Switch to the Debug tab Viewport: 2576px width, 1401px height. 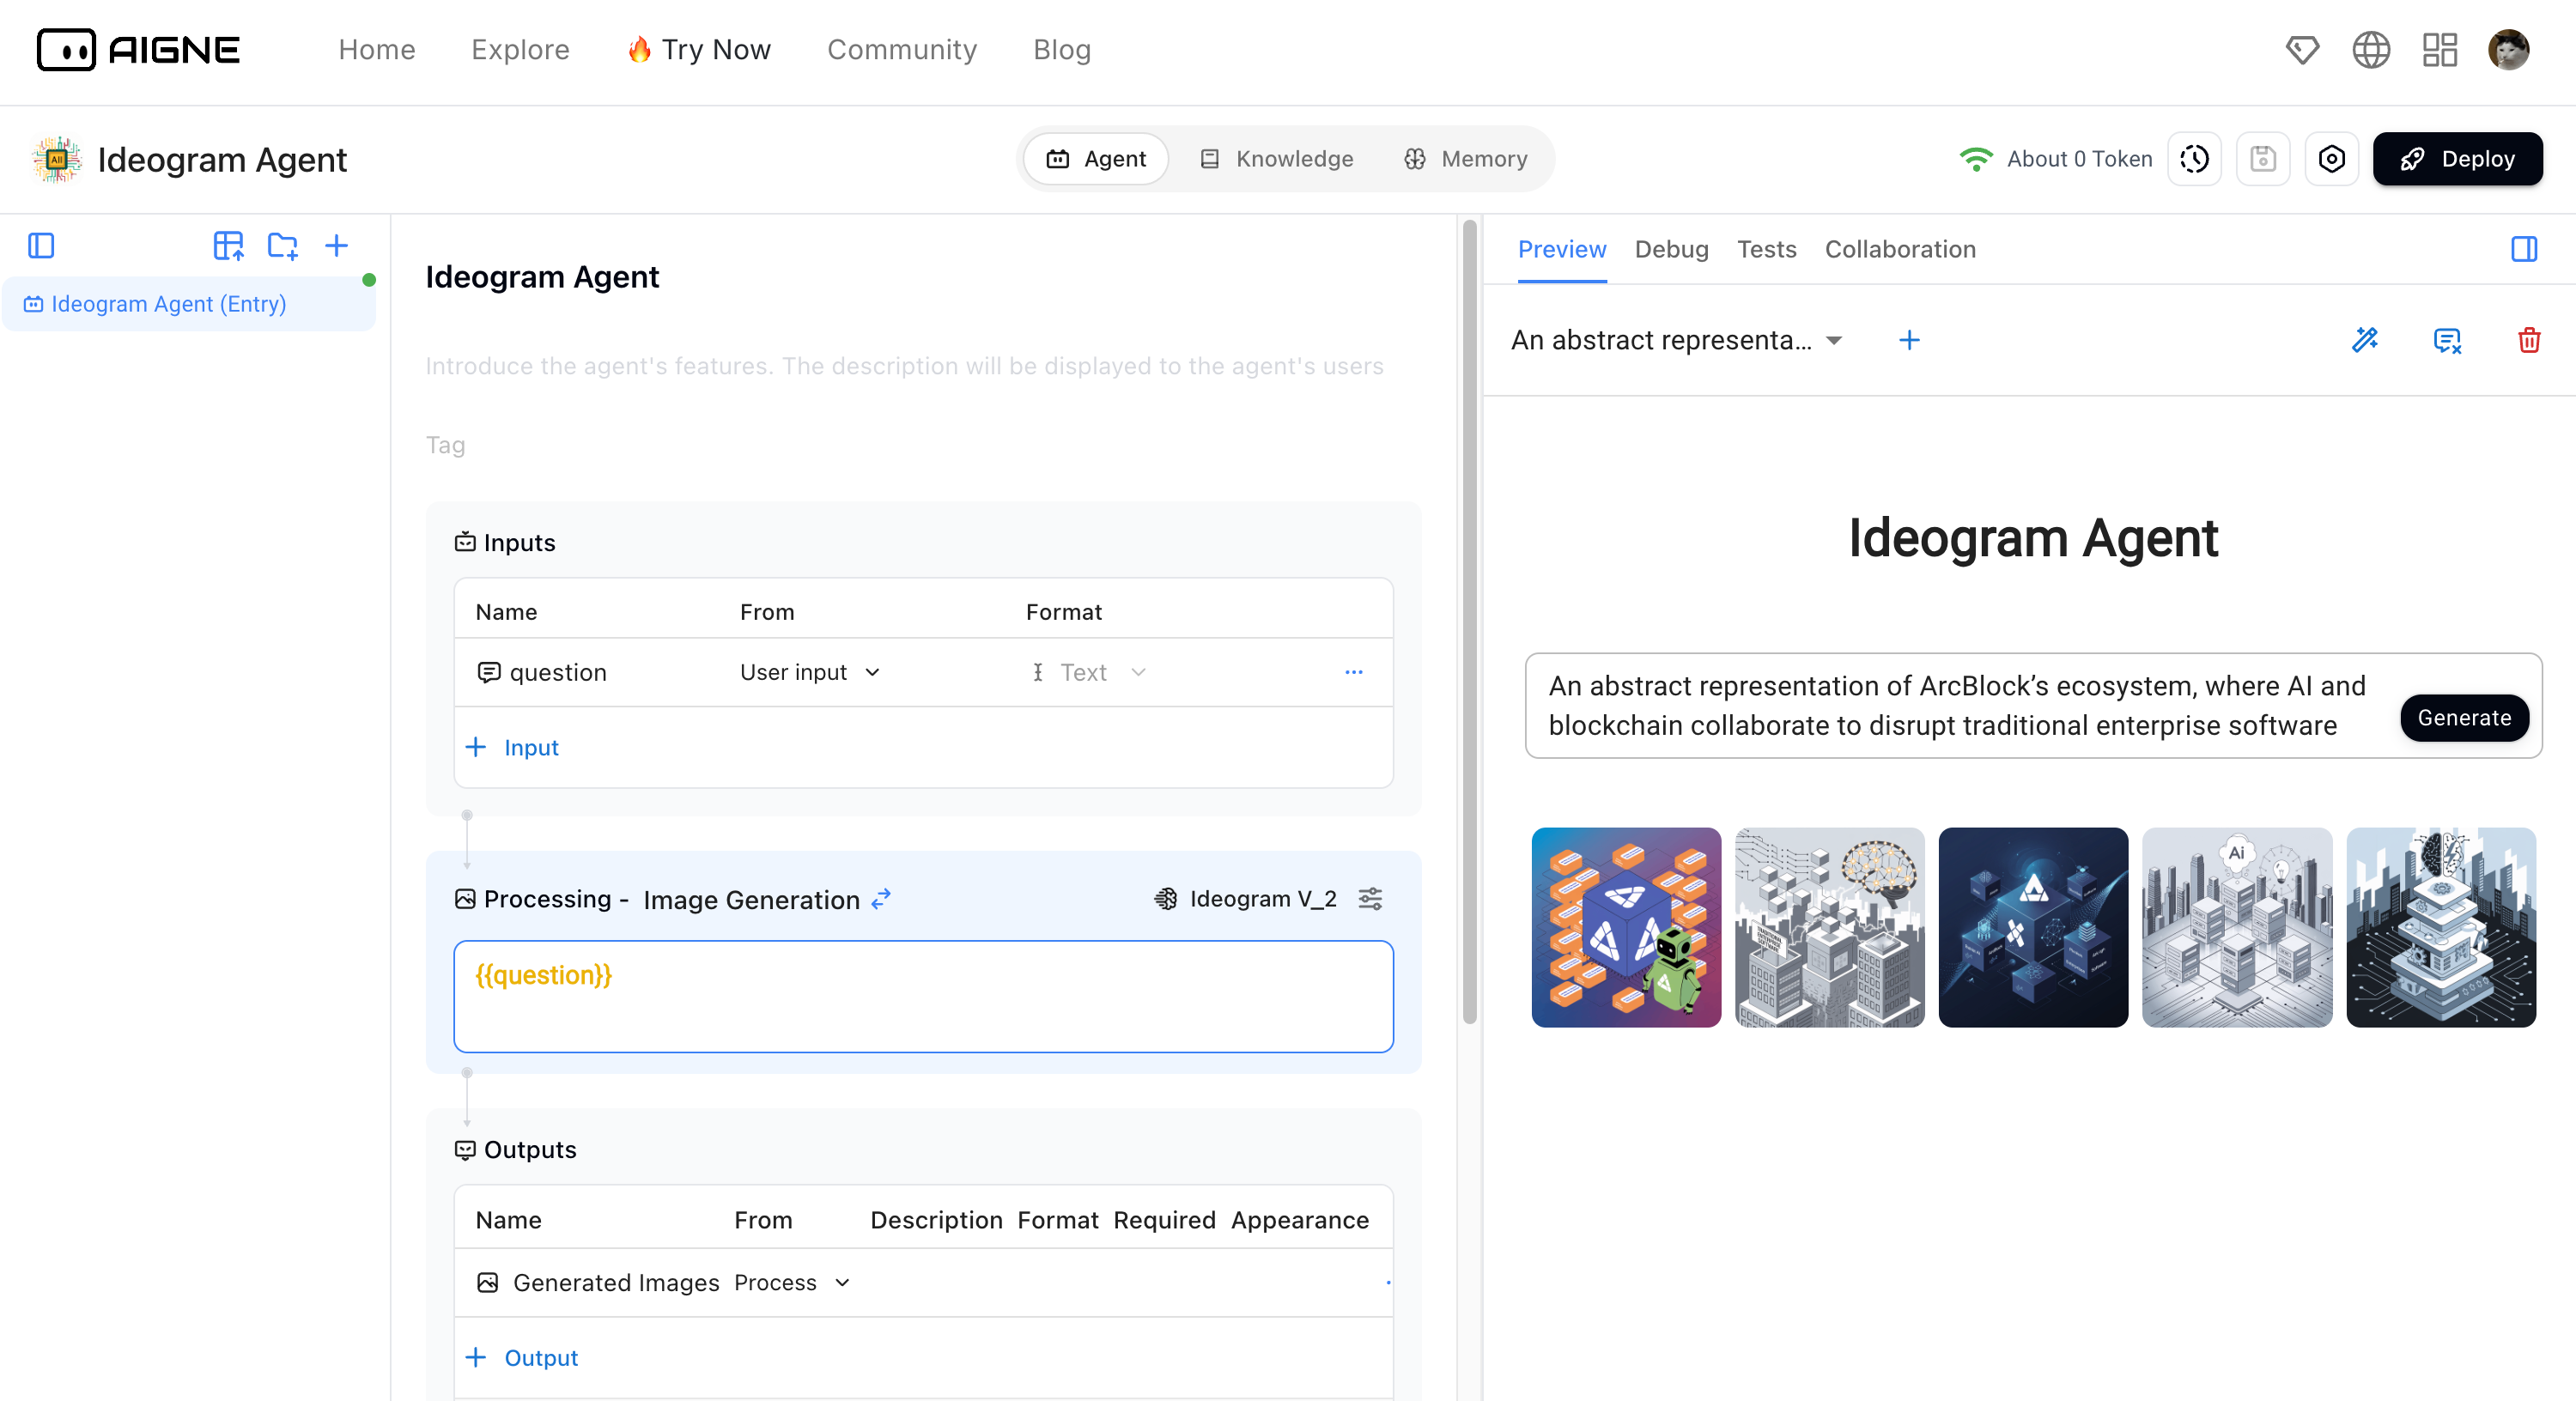pos(1671,249)
